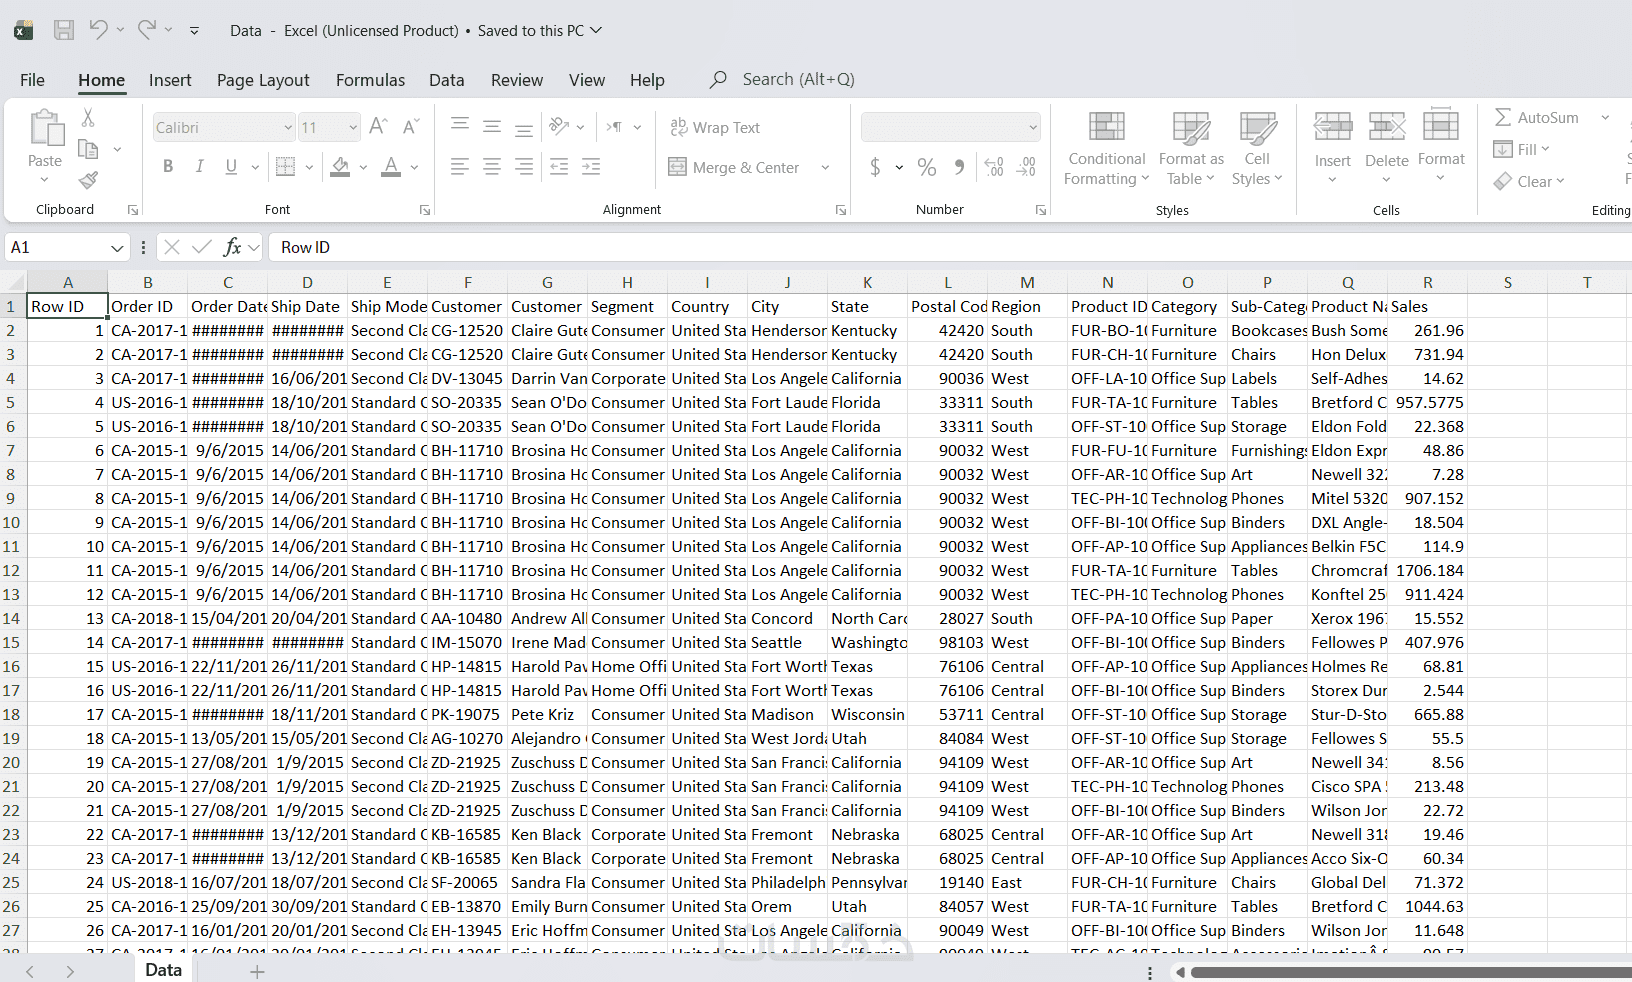Switch to the Insert tab
Image resolution: width=1632 pixels, height=982 pixels.
point(170,80)
